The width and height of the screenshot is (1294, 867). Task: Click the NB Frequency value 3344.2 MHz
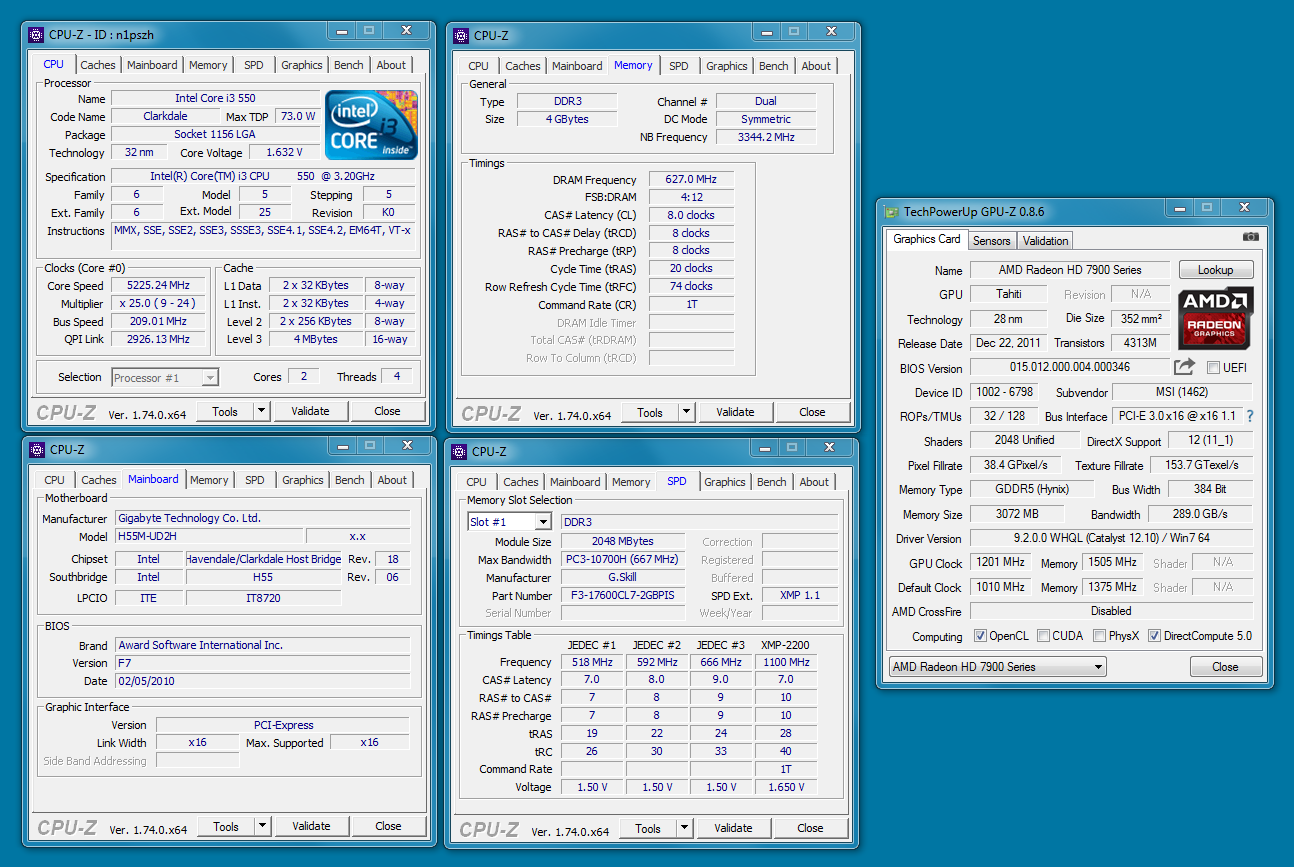[x=766, y=137]
